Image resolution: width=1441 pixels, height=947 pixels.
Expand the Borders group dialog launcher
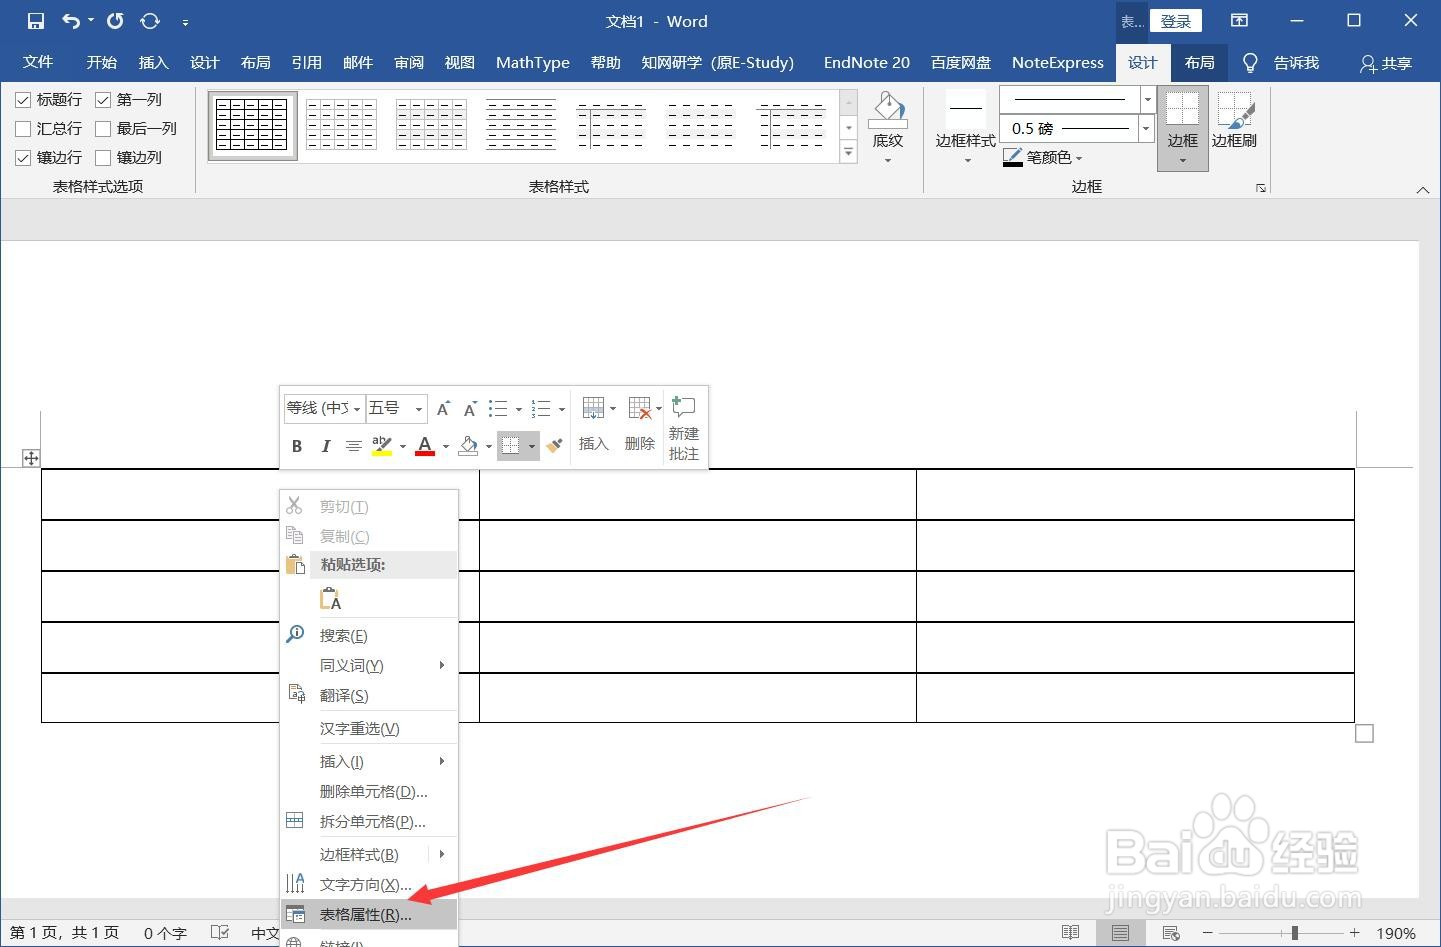point(1261,188)
